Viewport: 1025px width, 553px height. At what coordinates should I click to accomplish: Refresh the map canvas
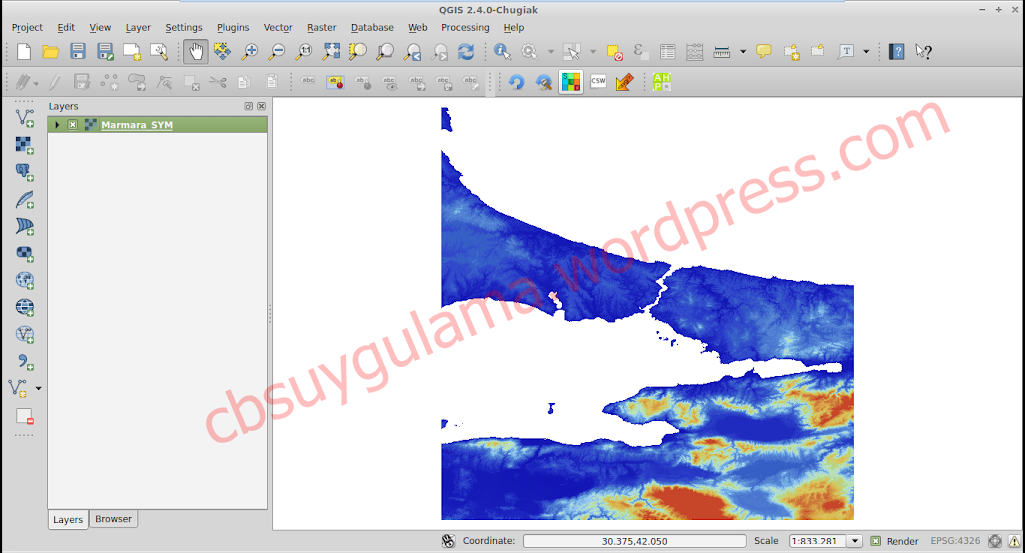click(x=465, y=52)
